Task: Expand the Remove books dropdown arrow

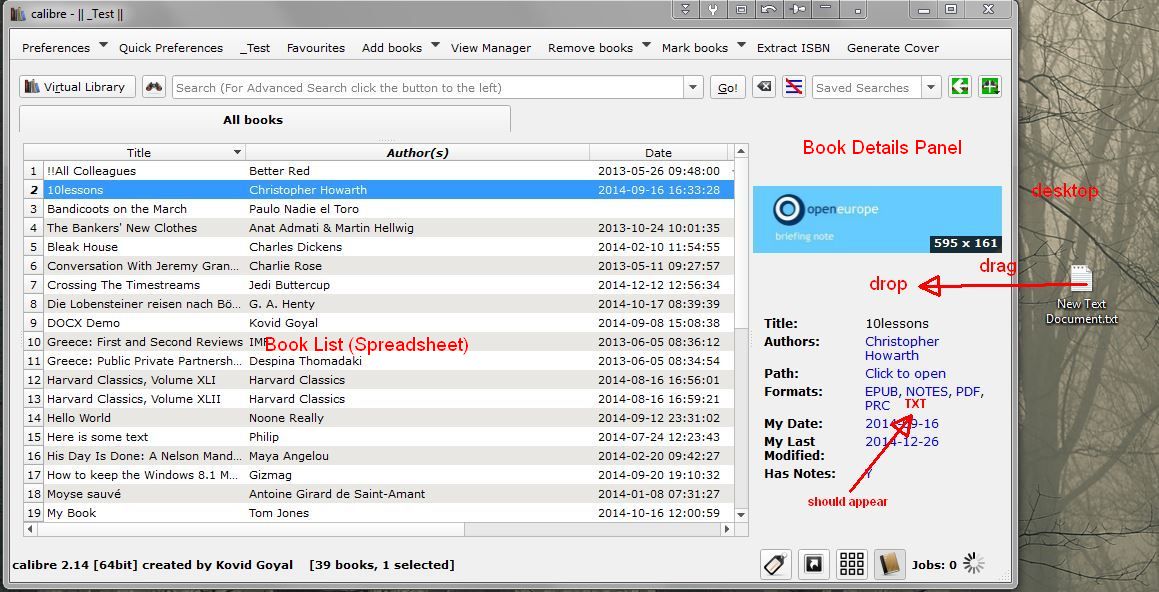Action: click(x=646, y=45)
